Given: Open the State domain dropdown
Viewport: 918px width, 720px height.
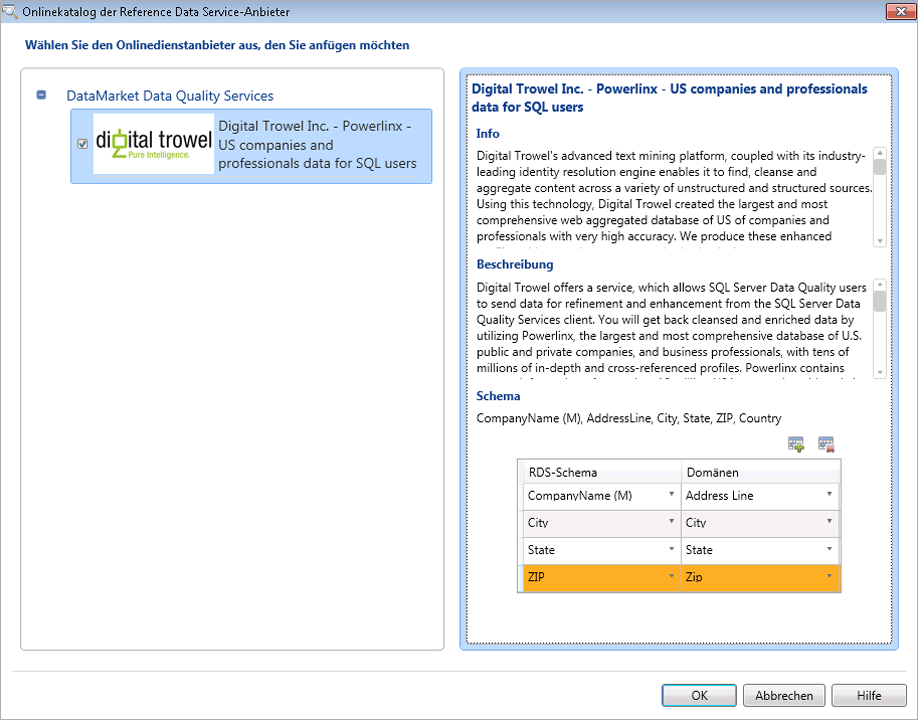Looking at the screenshot, I should coord(830,549).
